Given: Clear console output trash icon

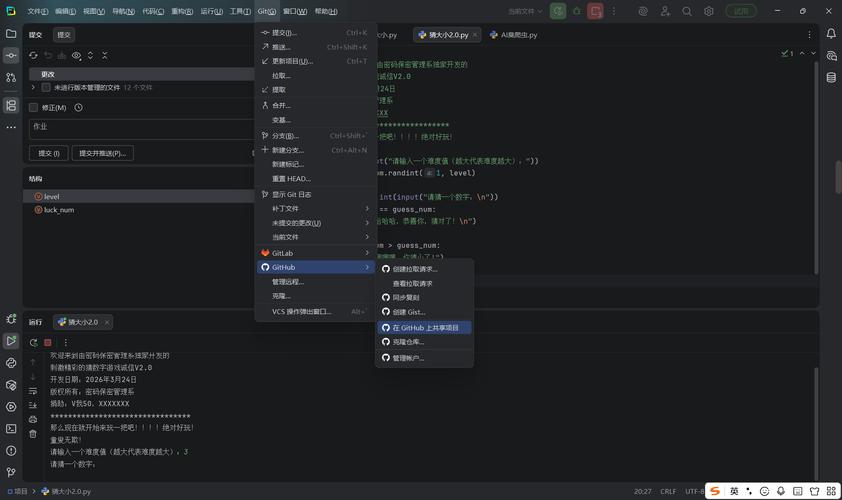Looking at the screenshot, I should coord(33,434).
